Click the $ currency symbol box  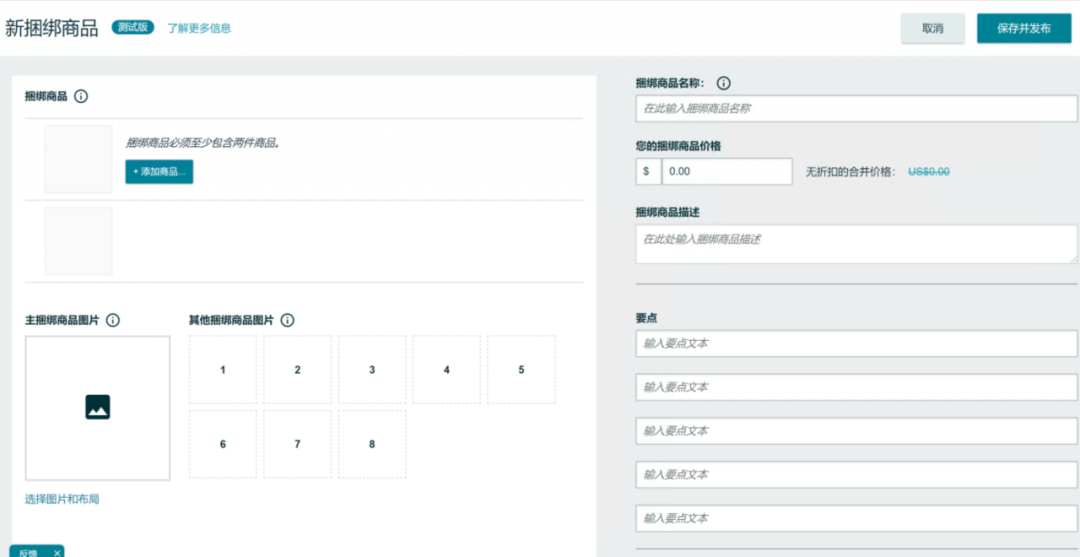point(647,171)
